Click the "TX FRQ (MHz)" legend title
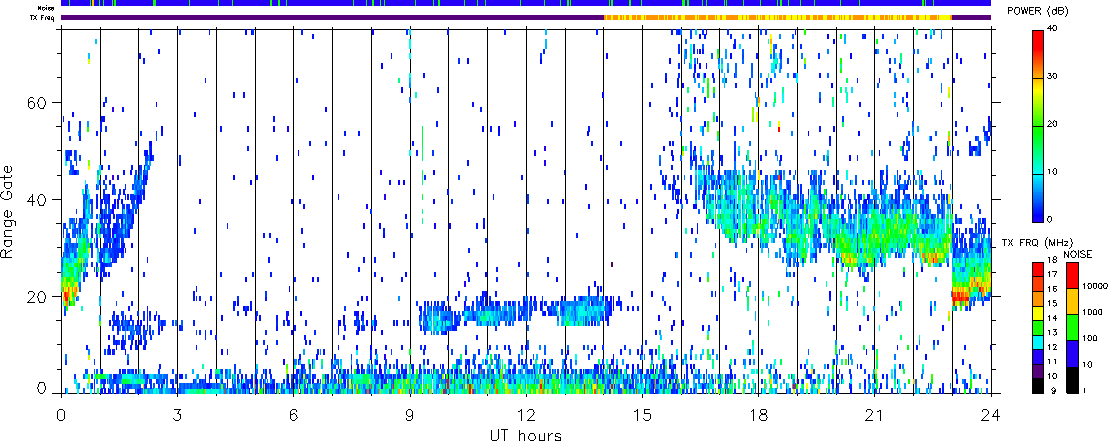 [1037, 243]
